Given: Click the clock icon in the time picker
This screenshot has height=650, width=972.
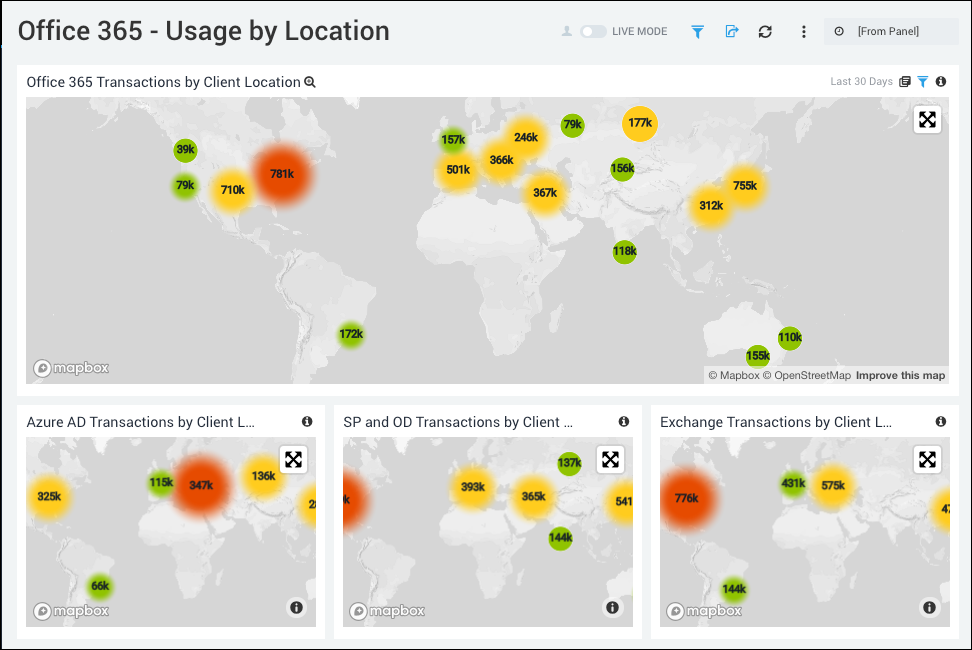Looking at the screenshot, I should pyautogui.click(x=837, y=31).
